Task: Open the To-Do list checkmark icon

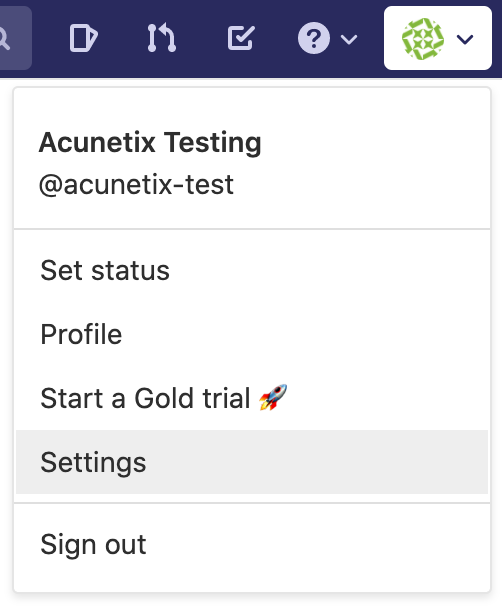Action: (x=241, y=38)
